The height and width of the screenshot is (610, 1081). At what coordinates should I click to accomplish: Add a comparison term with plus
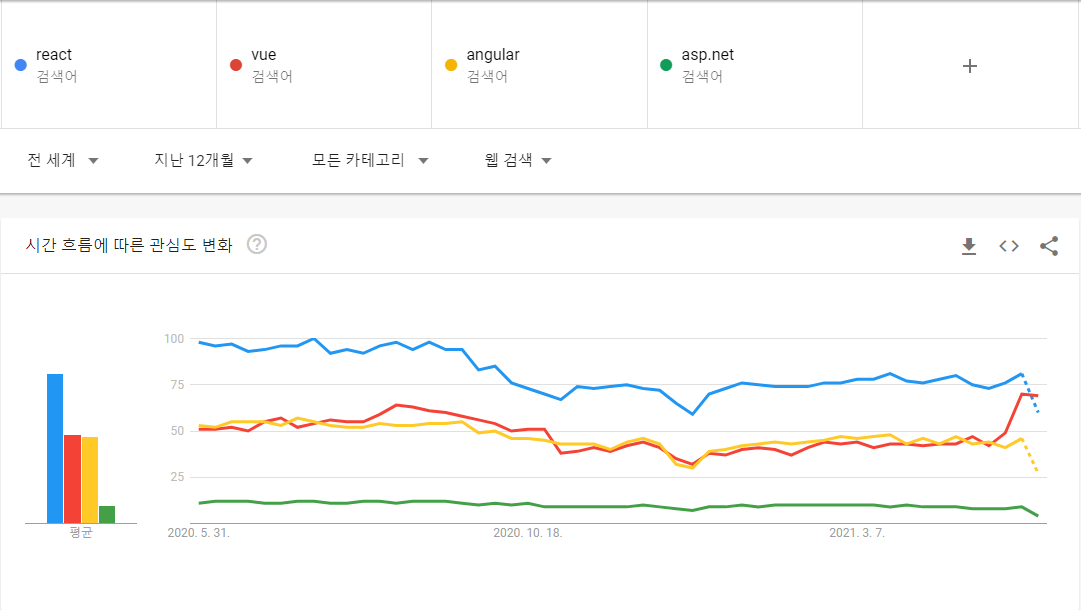point(970,66)
